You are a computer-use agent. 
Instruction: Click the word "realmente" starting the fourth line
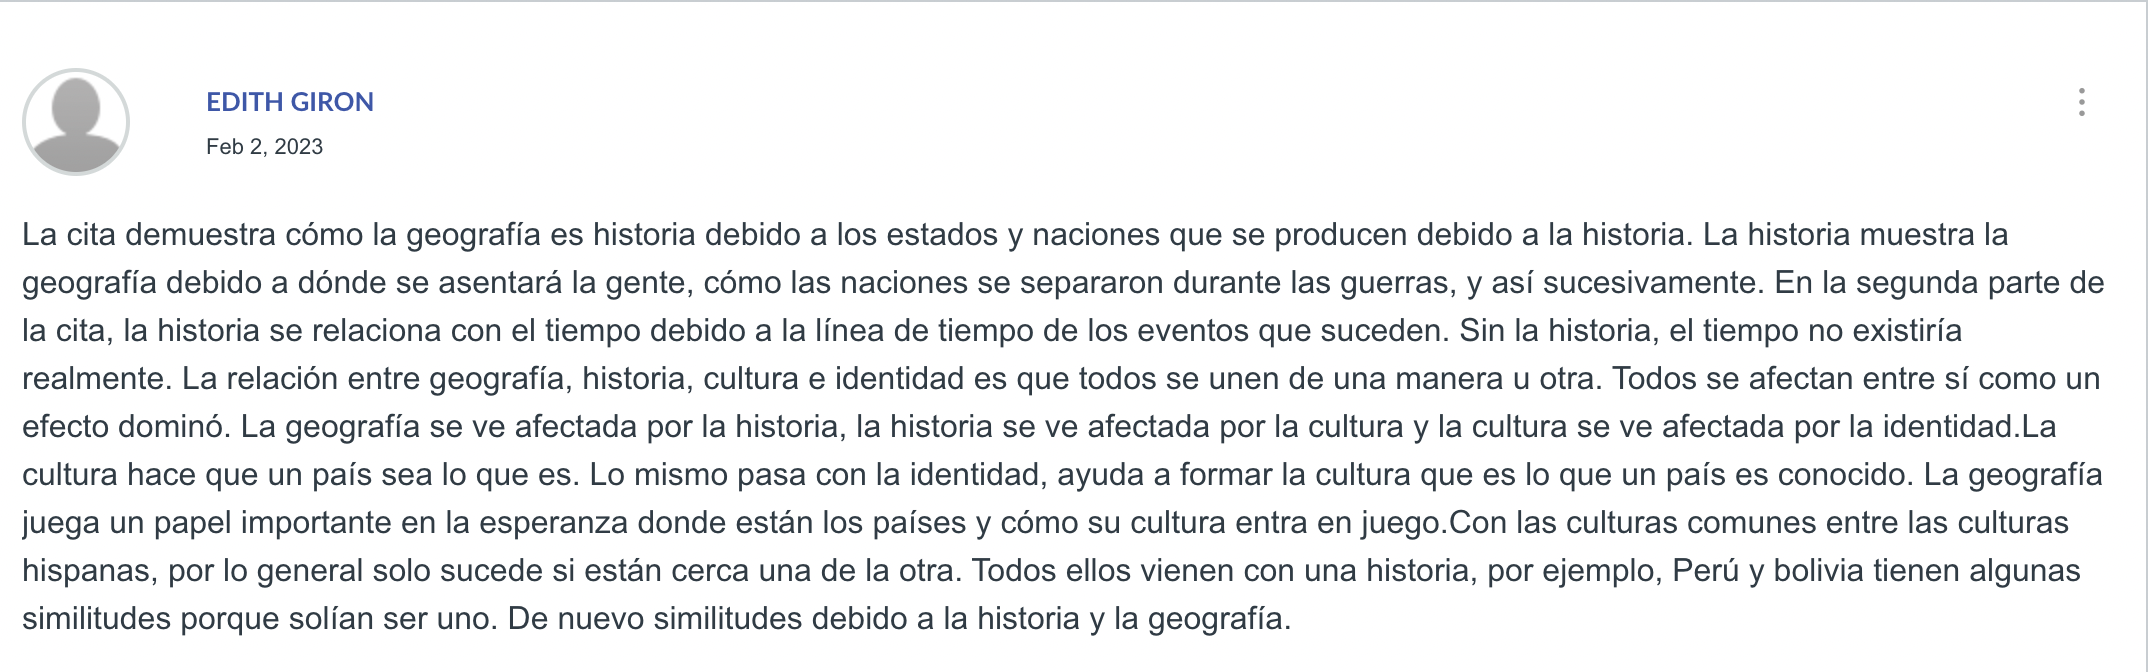[97, 379]
